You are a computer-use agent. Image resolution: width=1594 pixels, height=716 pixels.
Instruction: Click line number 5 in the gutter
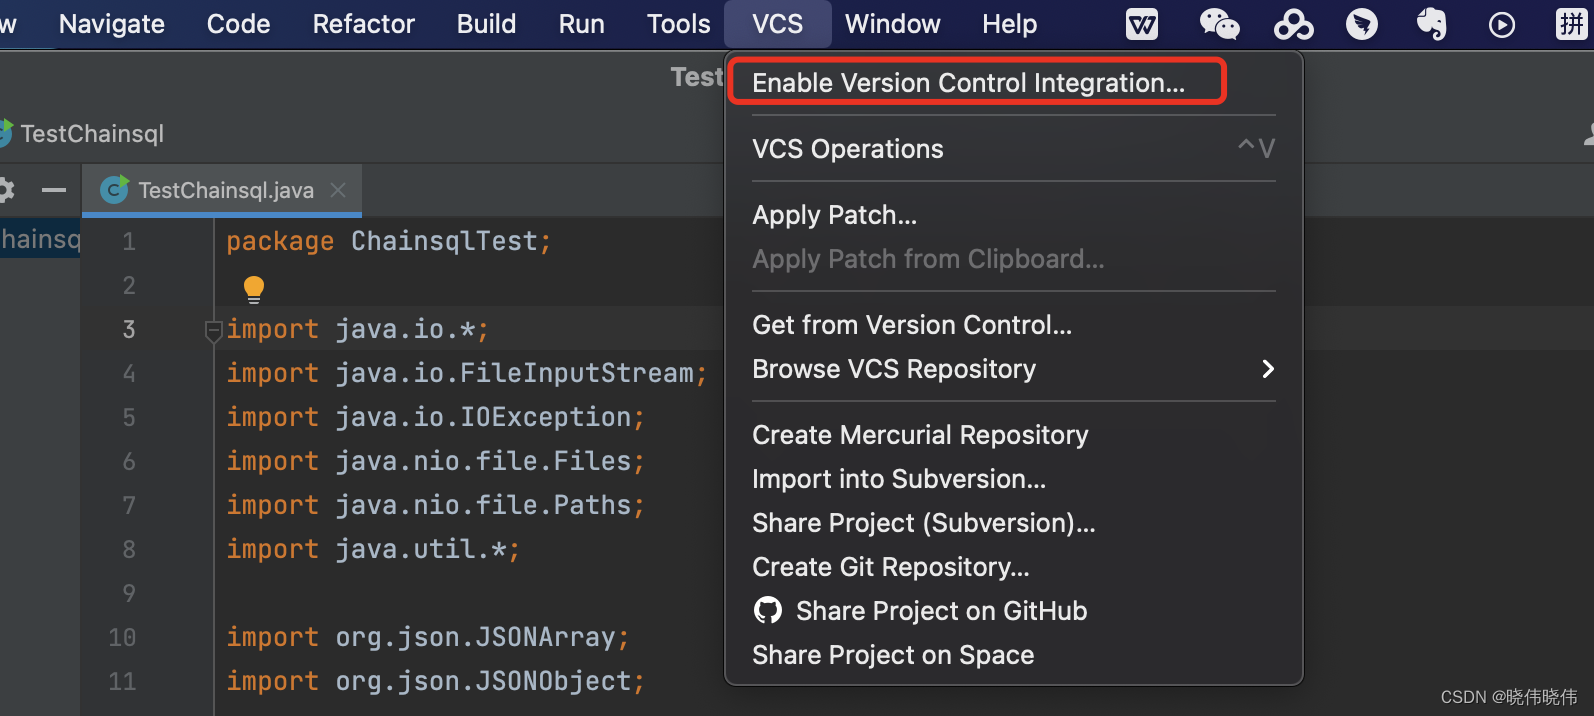(x=129, y=417)
